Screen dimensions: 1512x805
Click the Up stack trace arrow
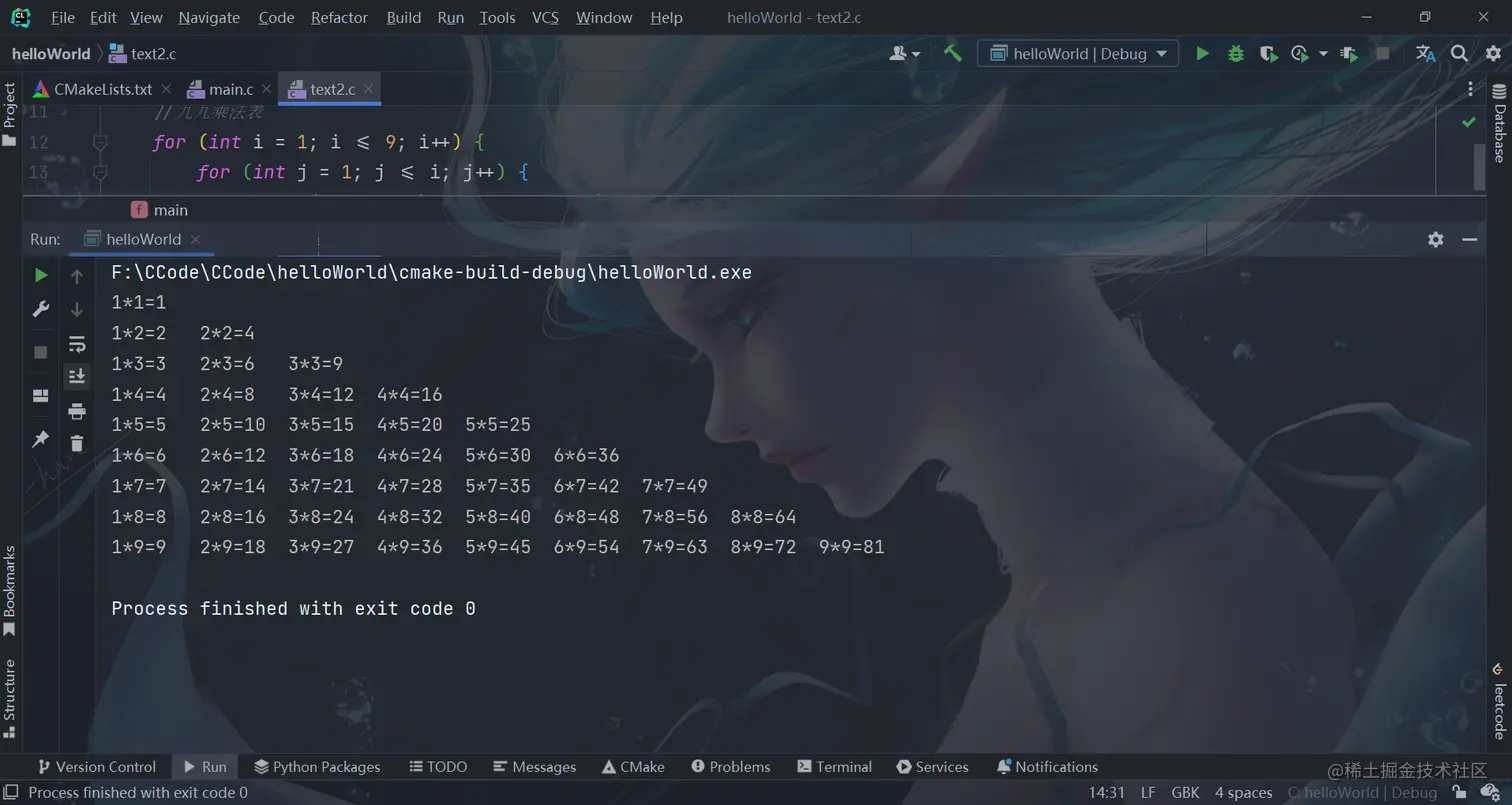point(77,275)
